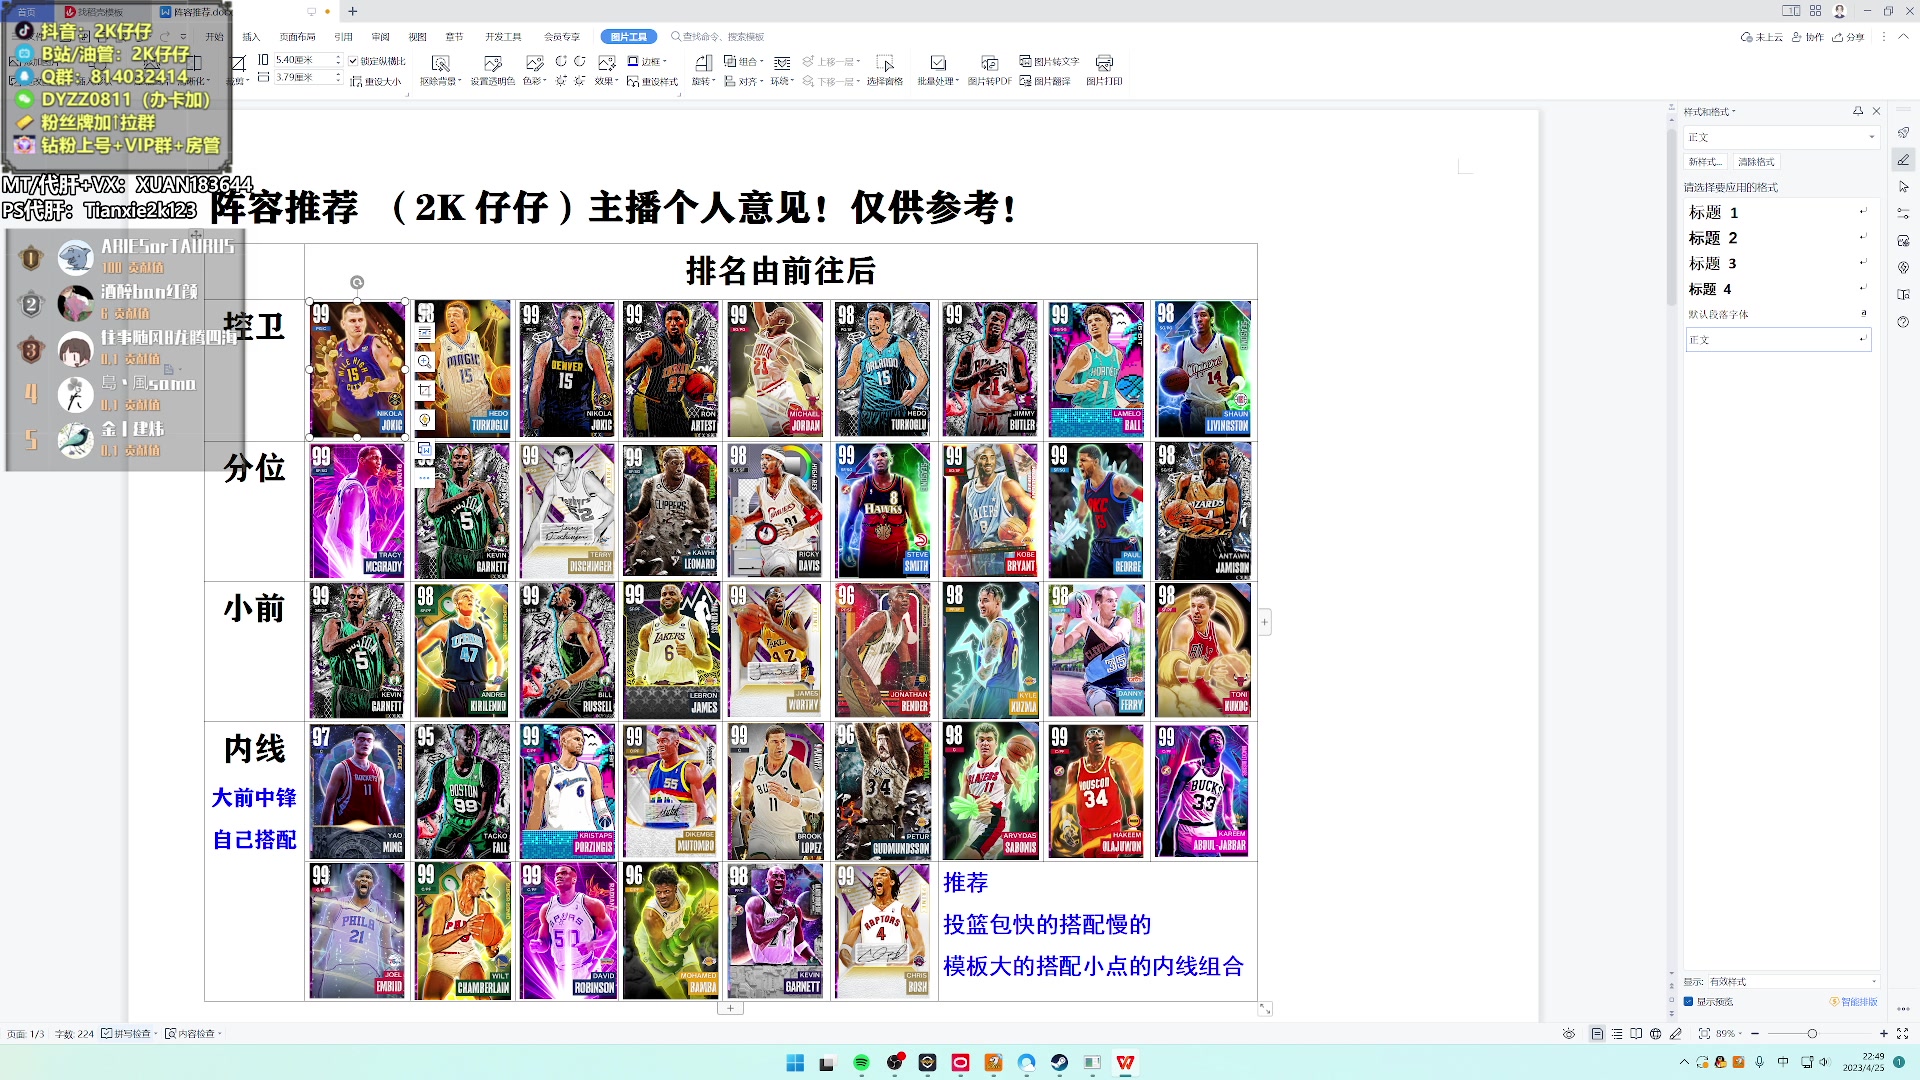
Task: Toggle the lock aspect ratio checkbox
Action: pyautogui.click(x=353, y=61)
